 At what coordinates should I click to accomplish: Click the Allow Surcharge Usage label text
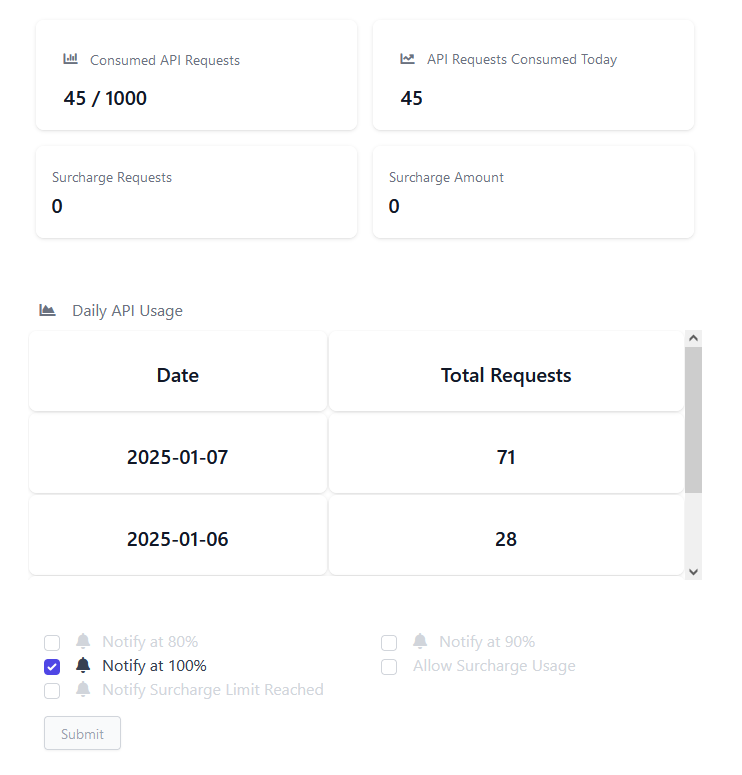click(494, 666)
